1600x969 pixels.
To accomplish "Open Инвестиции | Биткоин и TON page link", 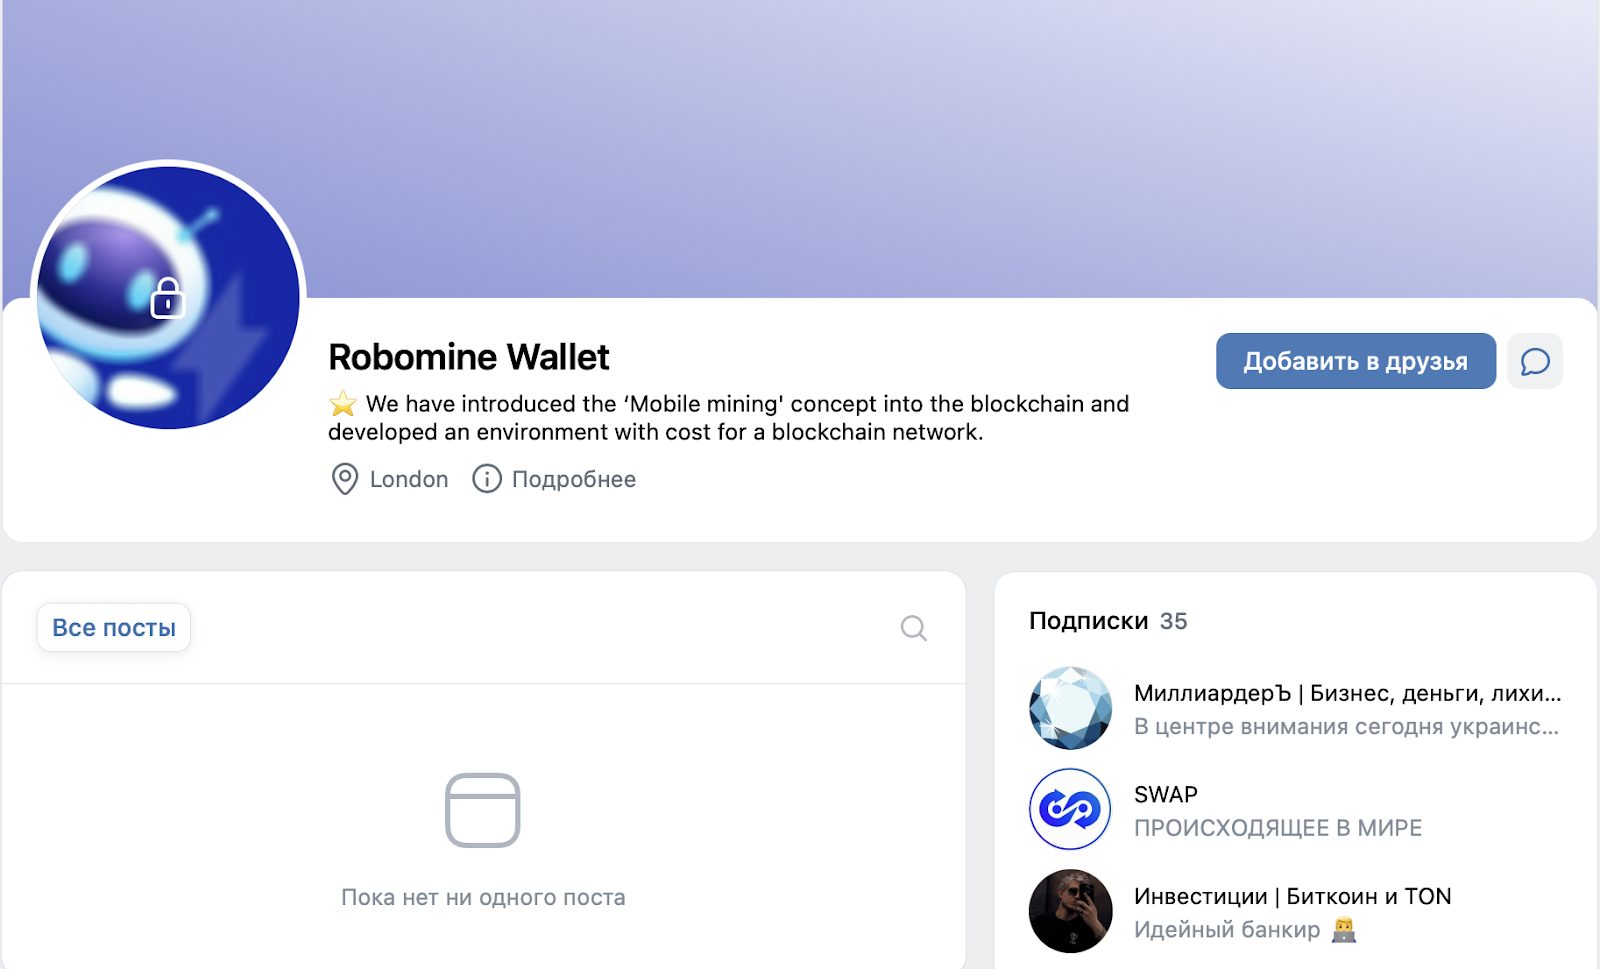I will click(1292, 896).
